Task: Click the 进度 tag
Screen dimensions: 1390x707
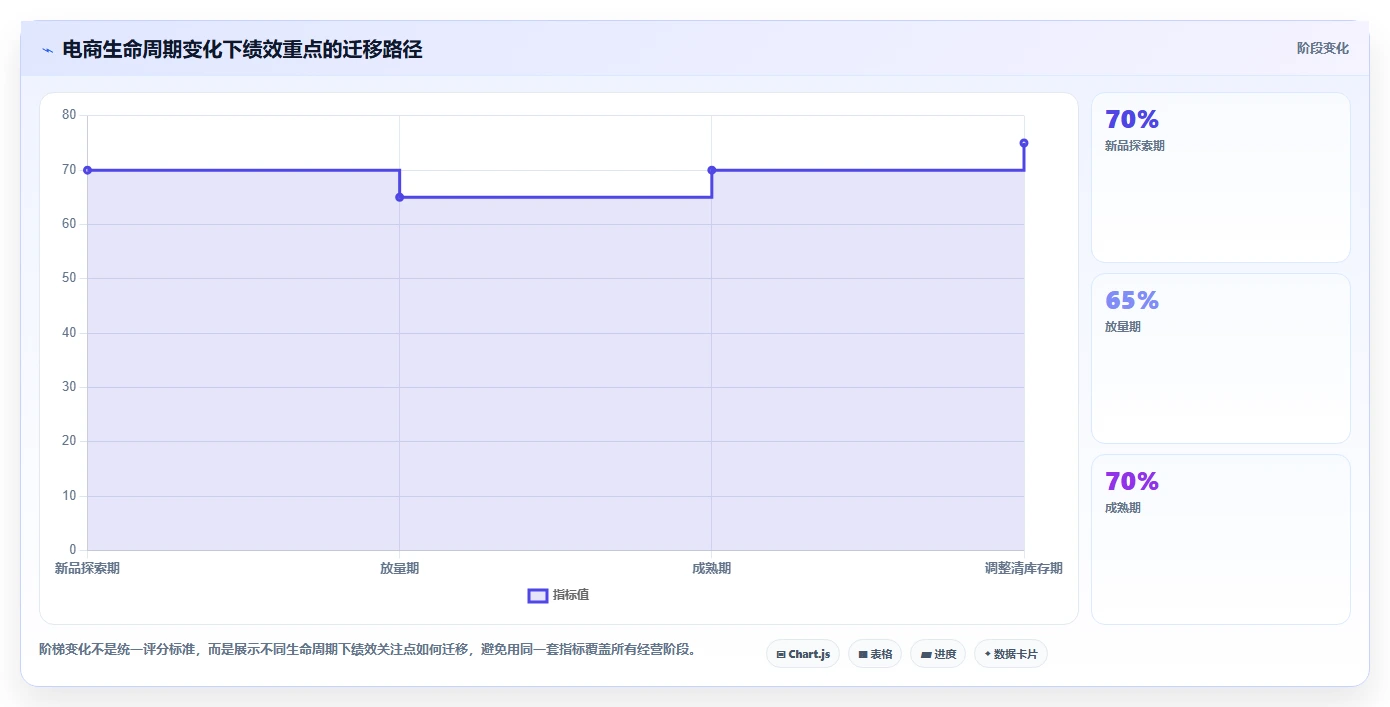Action: click(938, 654)
